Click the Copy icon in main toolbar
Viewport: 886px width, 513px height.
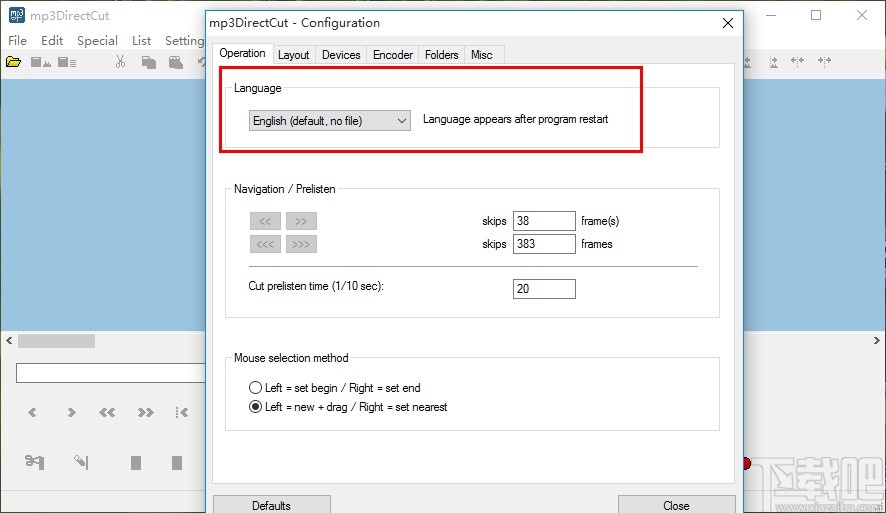click(149, 62)
